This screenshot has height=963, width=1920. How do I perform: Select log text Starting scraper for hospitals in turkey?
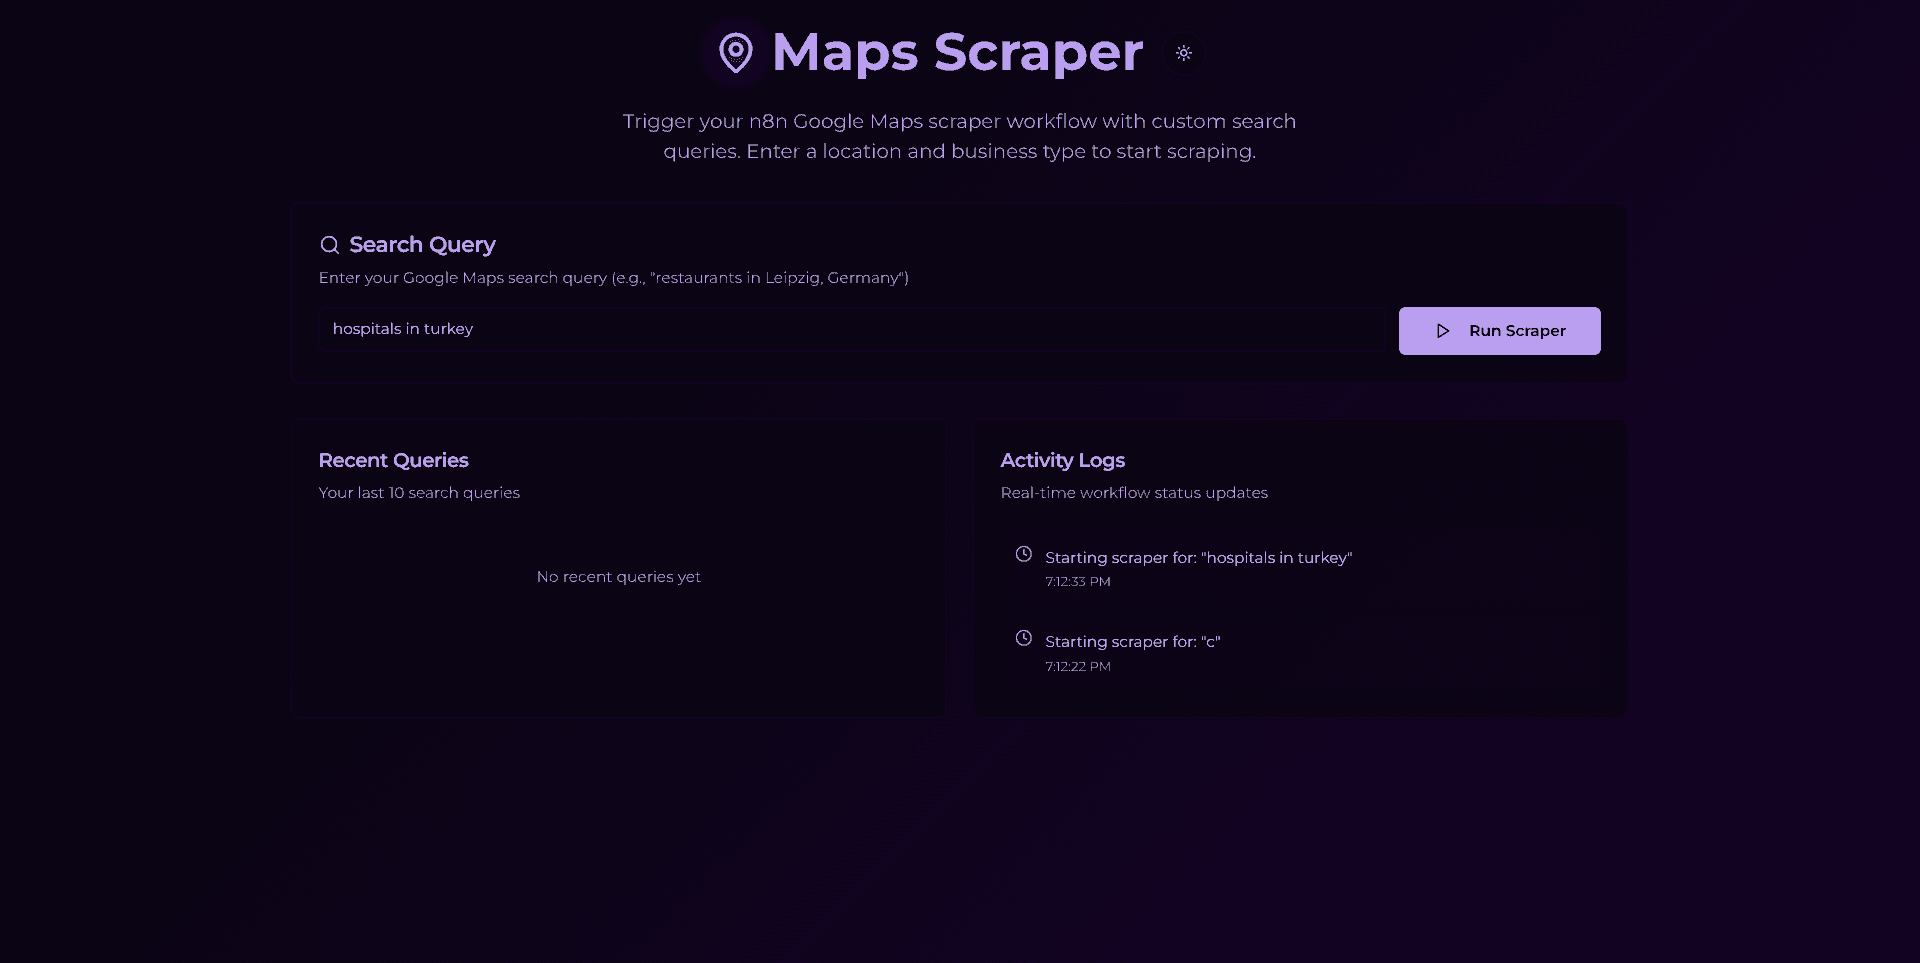1198,558
